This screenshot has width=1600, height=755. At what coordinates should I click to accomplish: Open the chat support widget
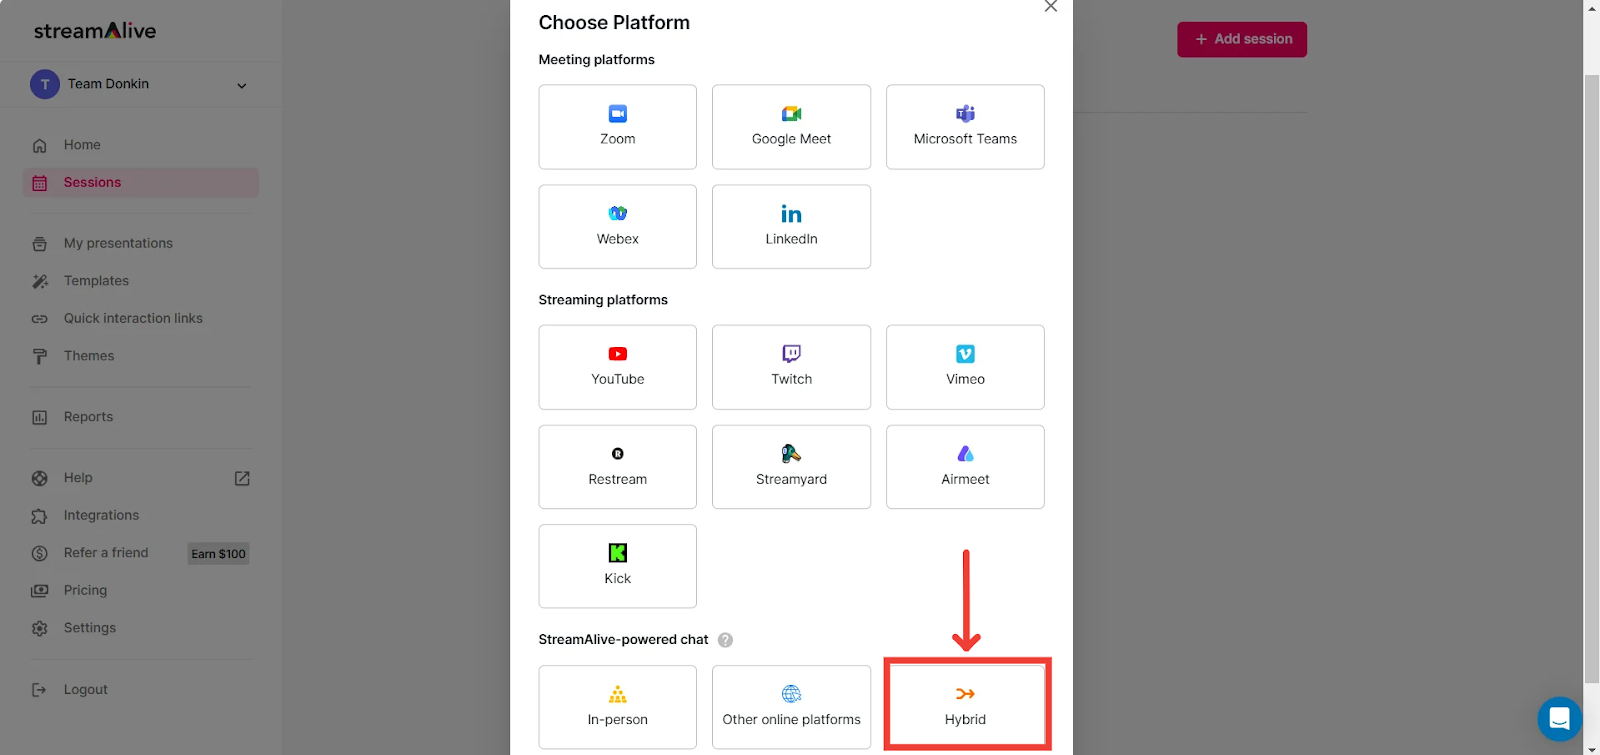click(x=1559, y=718)
